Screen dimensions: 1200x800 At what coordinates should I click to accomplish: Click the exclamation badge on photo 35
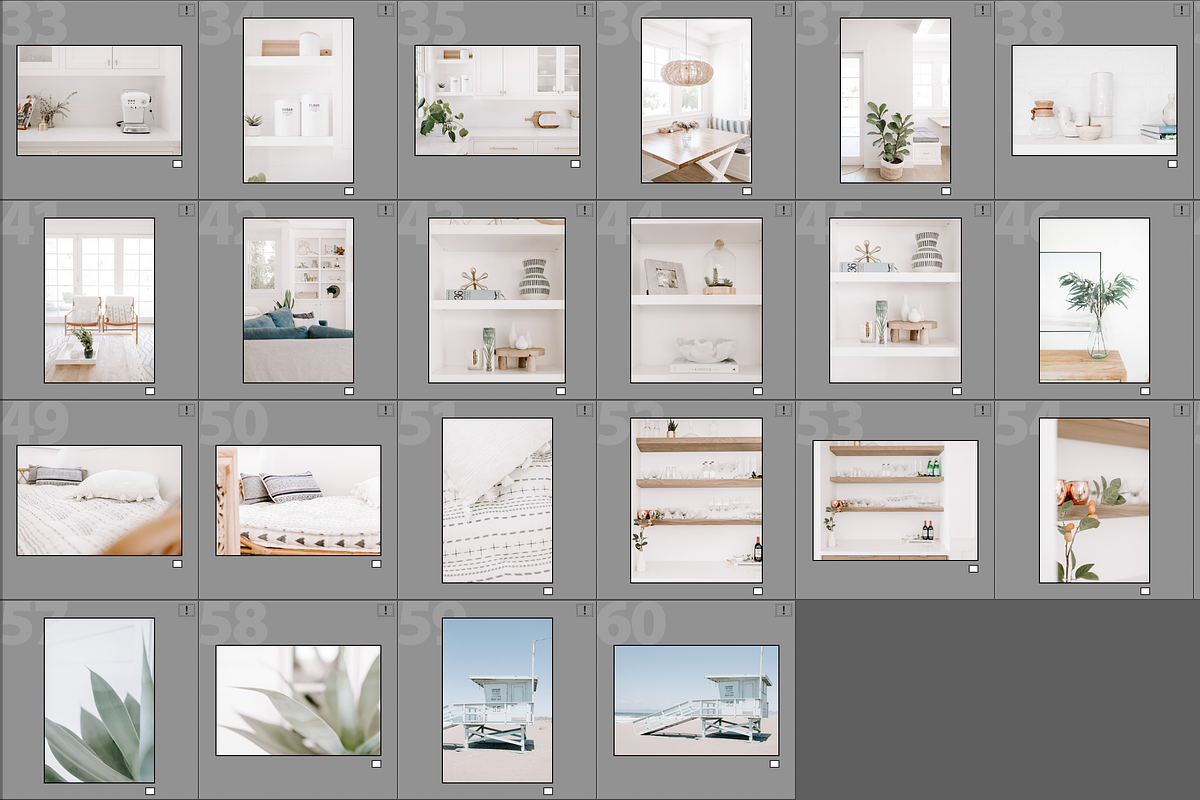[584, 10]
